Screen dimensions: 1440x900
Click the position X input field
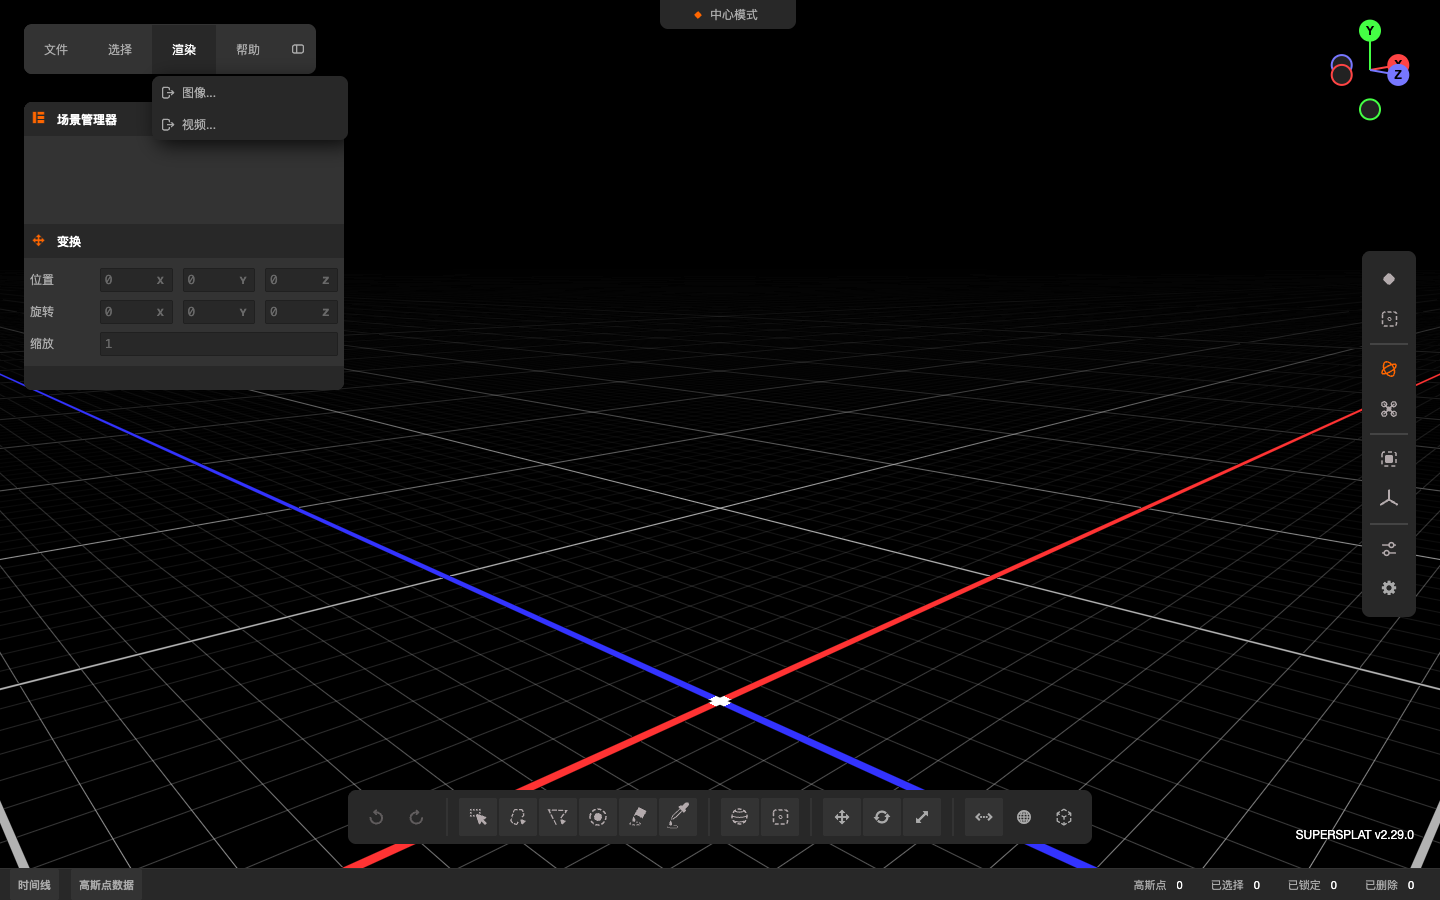(x=136, y=280)
